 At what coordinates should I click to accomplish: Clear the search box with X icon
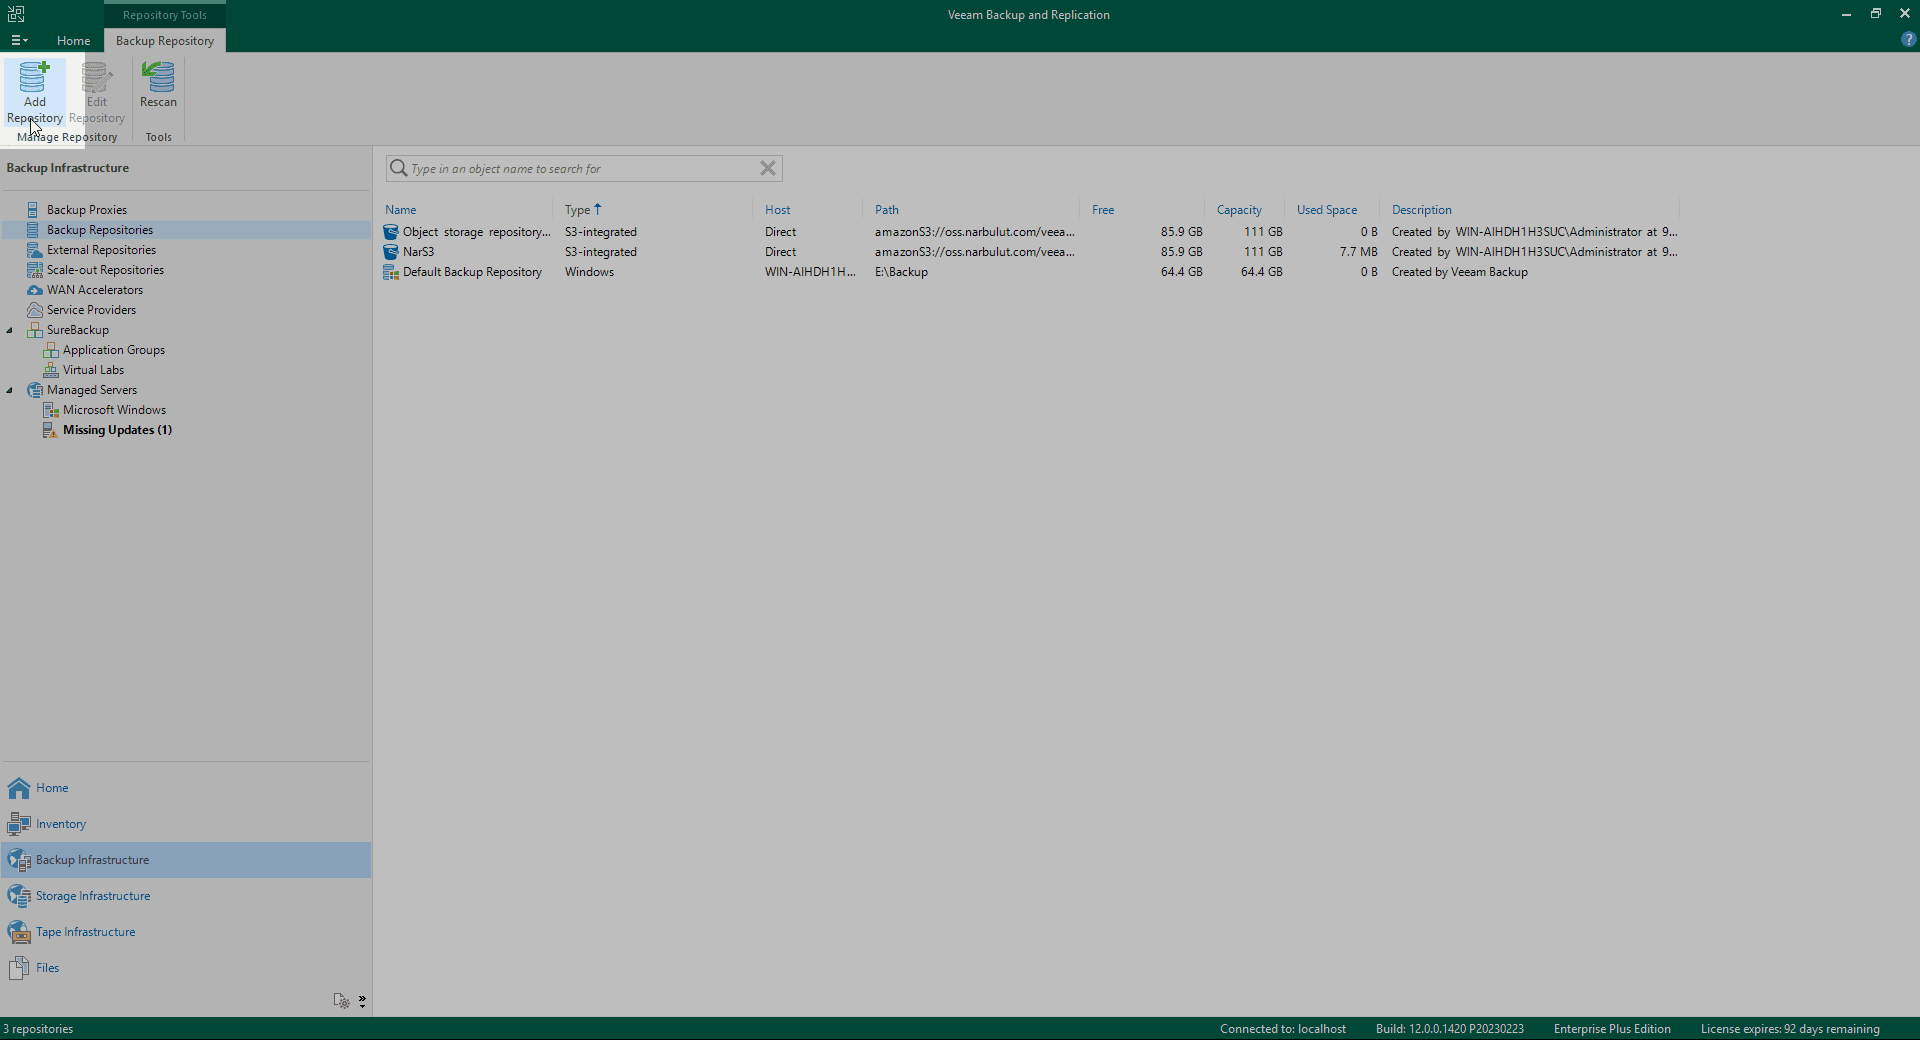click(x=767, y=168)
